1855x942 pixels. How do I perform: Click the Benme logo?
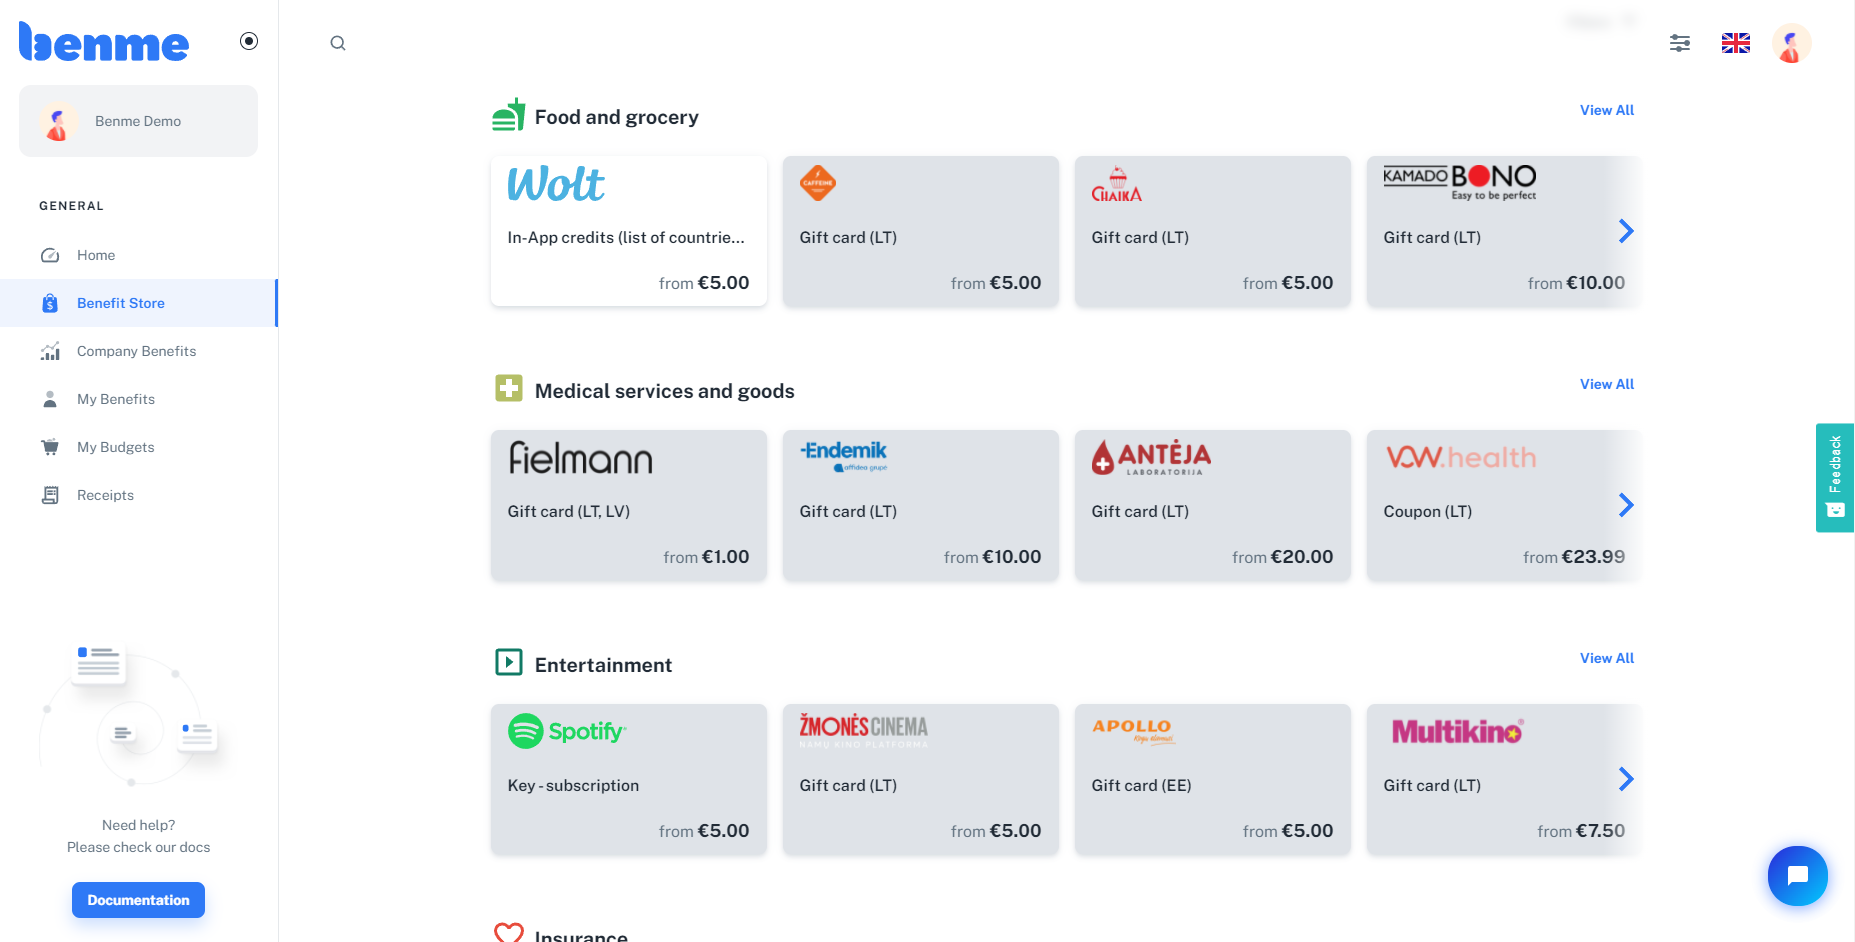[104, 42]
